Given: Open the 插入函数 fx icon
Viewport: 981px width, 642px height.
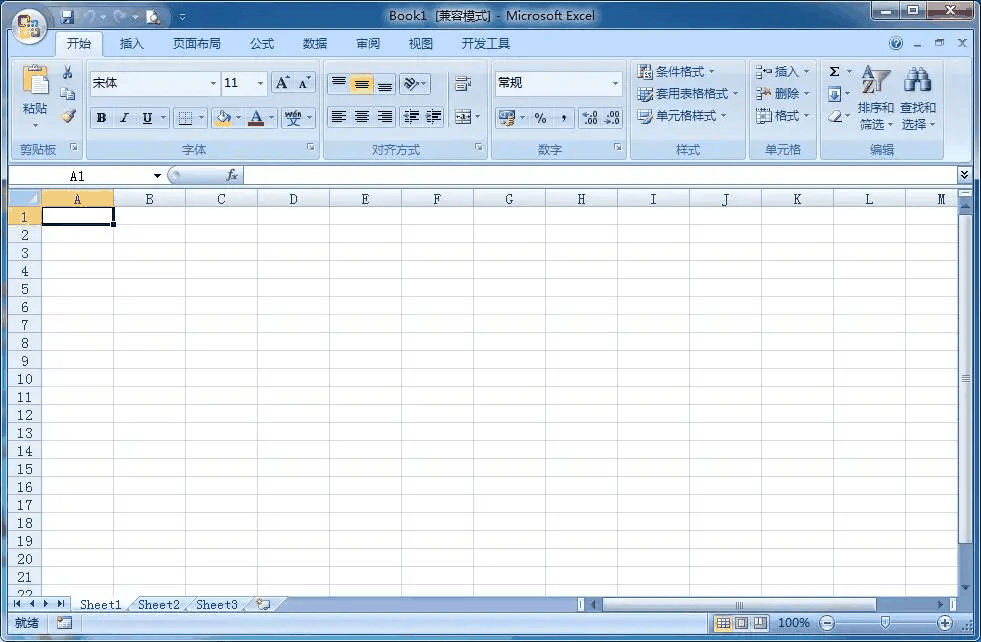Looking at the screenshot, I should pos(234,174).
